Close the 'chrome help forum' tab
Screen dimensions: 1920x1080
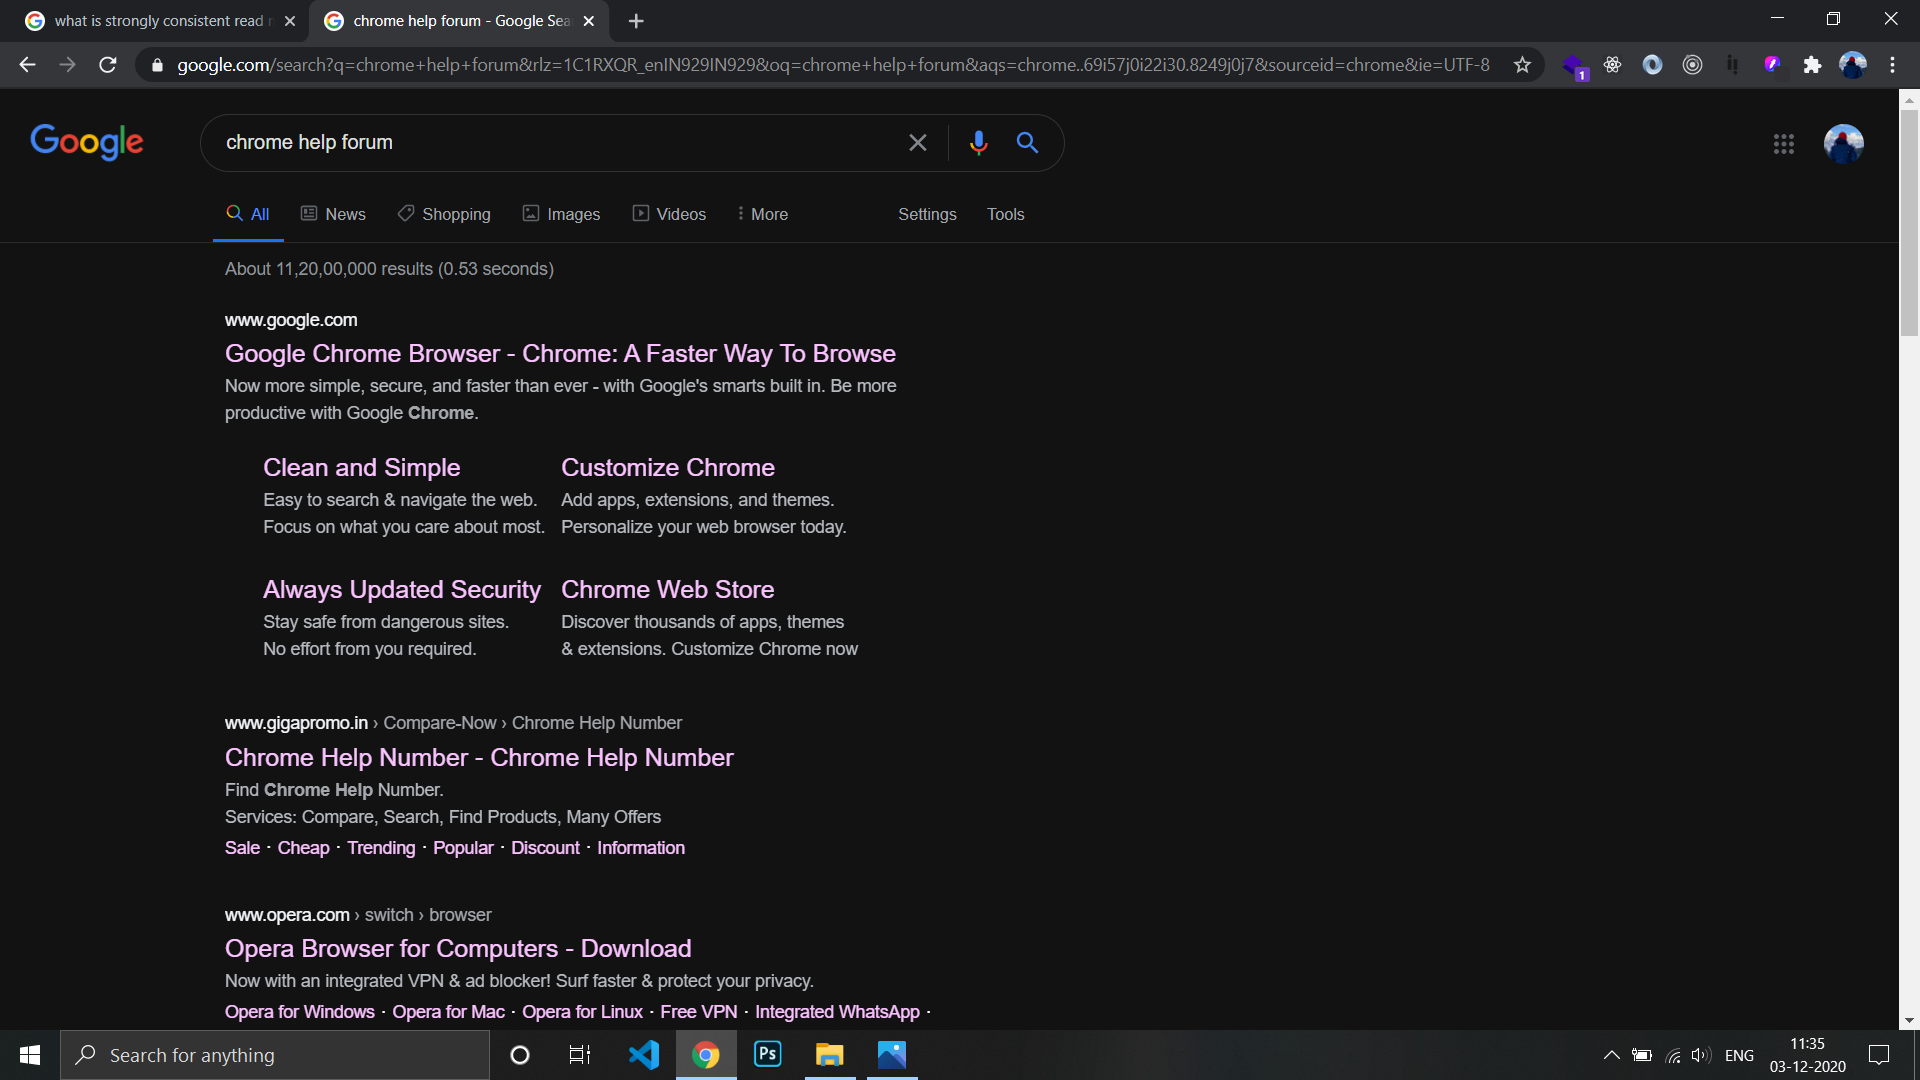pyautogui.click(x=589, y=21)
